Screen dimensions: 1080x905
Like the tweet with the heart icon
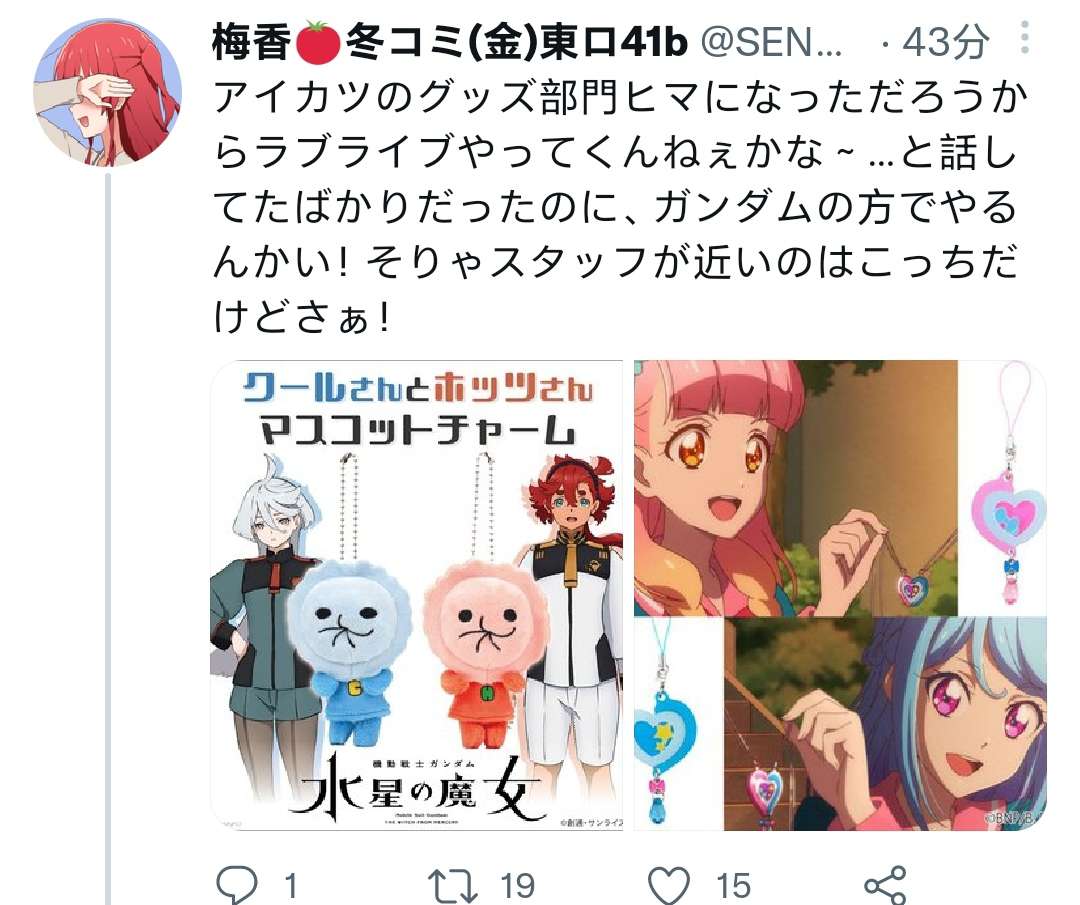click(668, 884)
